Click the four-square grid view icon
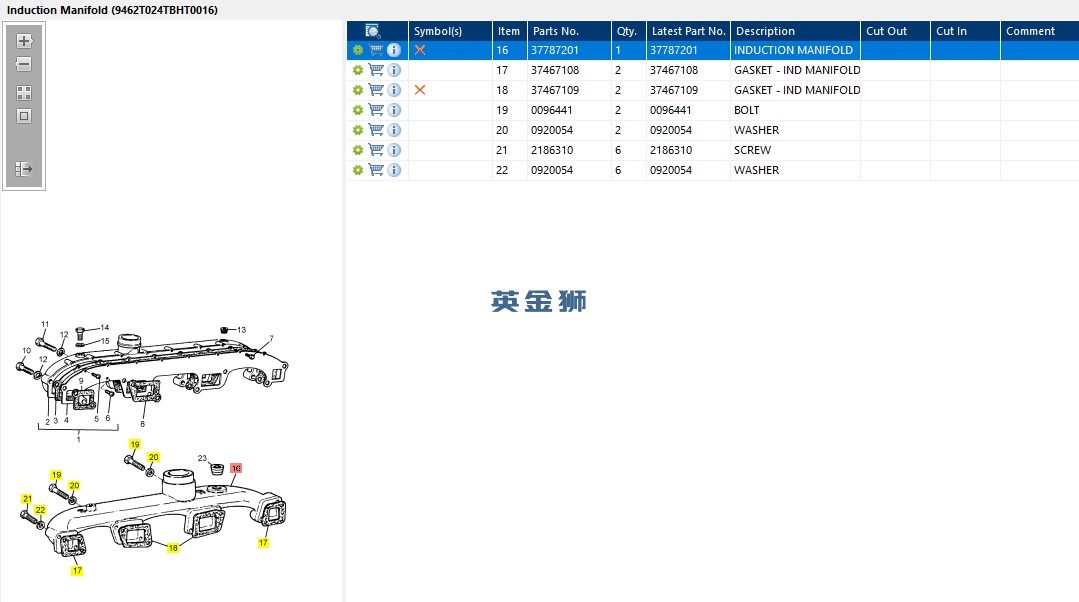 pyautogui.click(x=24, y=93)
